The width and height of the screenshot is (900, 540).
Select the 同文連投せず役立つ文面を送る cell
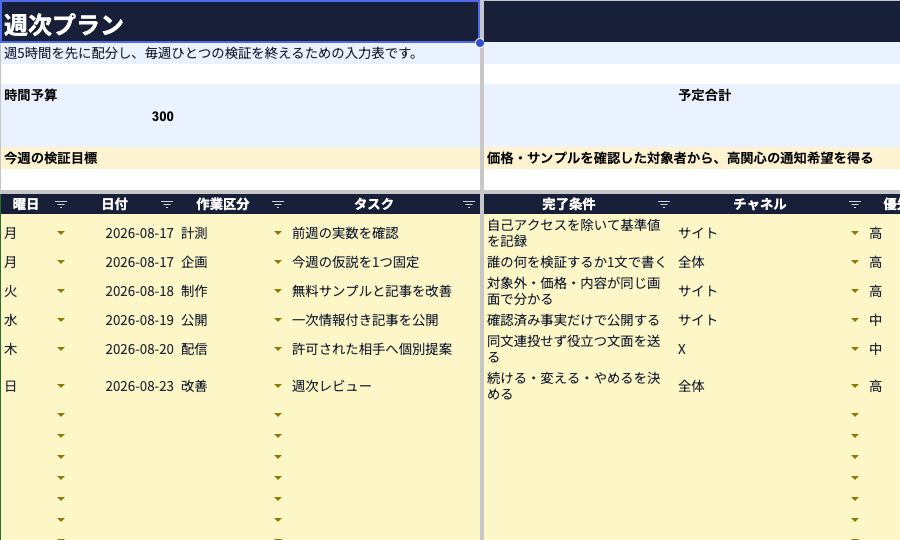(x=579, y=349)
